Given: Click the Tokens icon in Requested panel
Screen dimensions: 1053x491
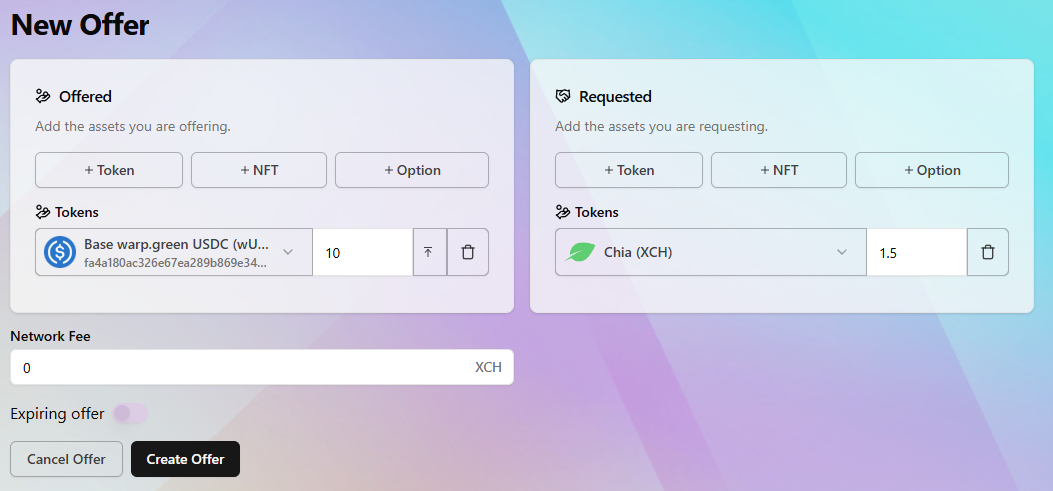Looking at the screenshot, I should pyautogui.click(x=563, y=212).
